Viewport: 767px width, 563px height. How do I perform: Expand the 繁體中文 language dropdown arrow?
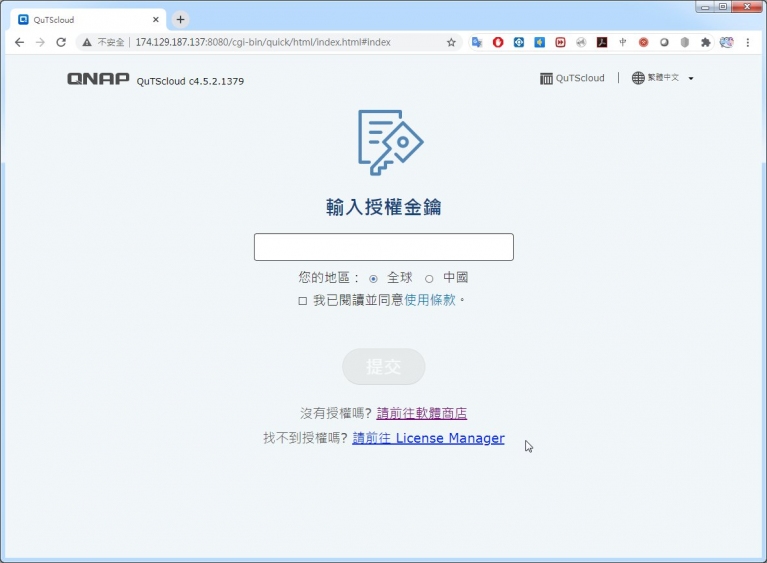[x=691, y=78]
